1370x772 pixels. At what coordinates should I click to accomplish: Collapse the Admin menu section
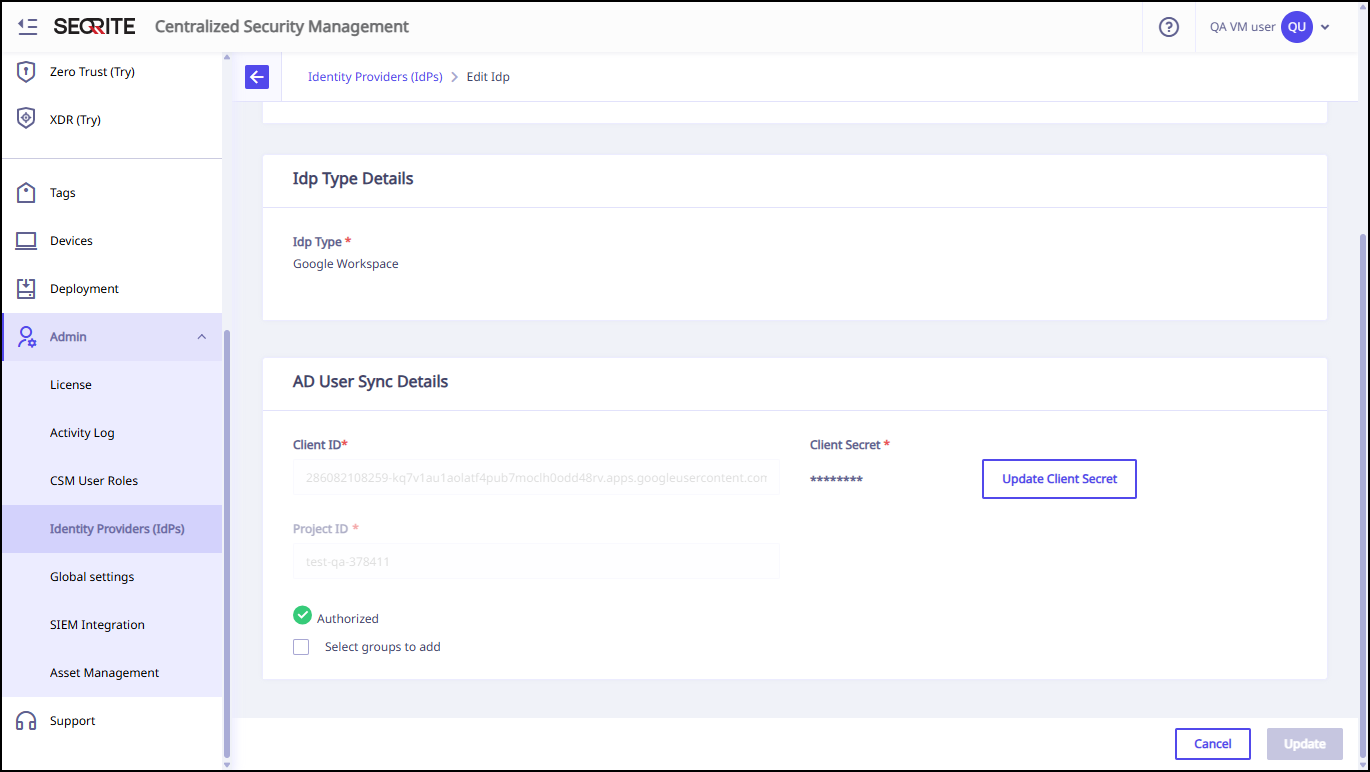coord(201,337)
